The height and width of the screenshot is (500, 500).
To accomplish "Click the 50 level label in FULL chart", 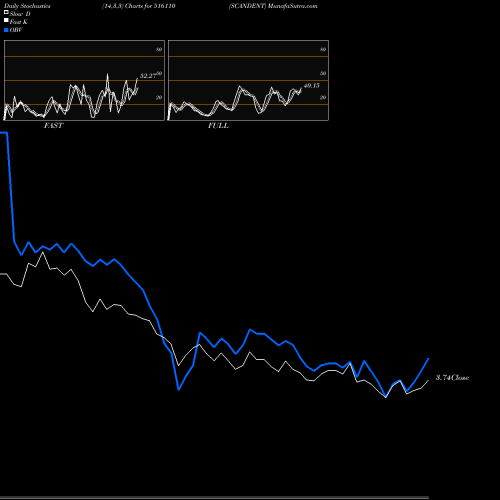I will point(323,73).
